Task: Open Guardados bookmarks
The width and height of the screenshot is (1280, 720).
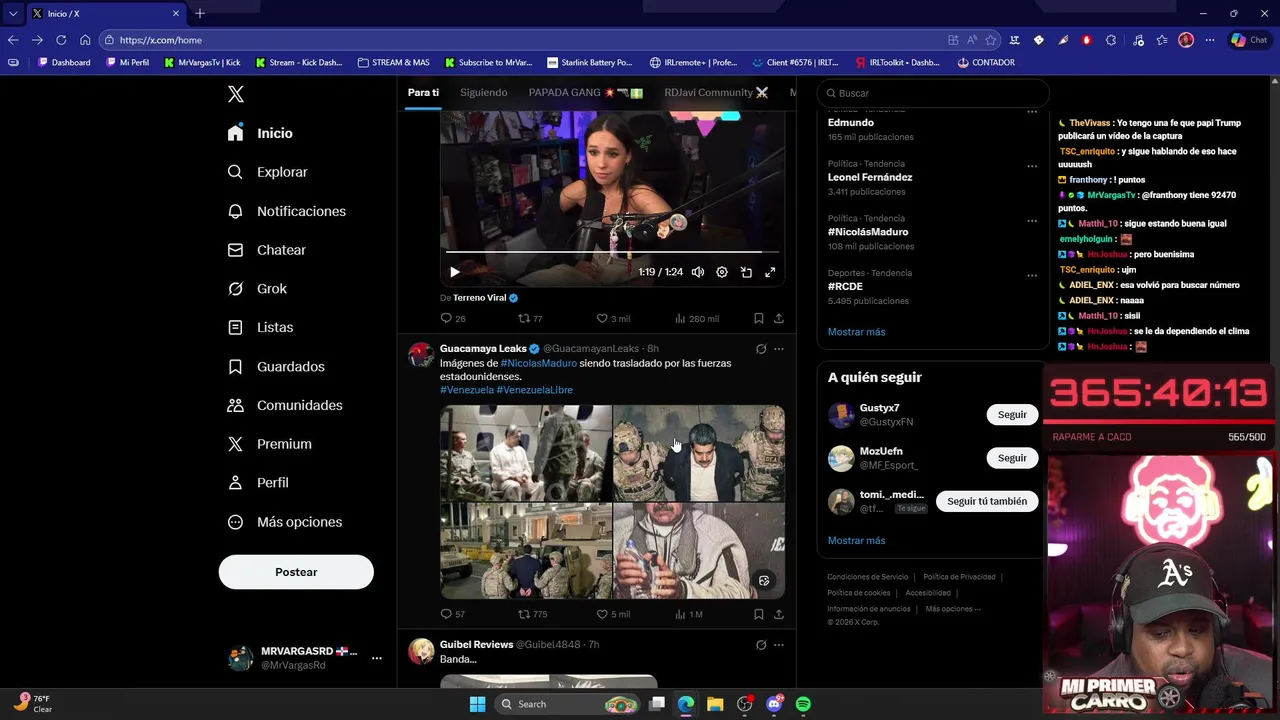Action: coord(276,367)
